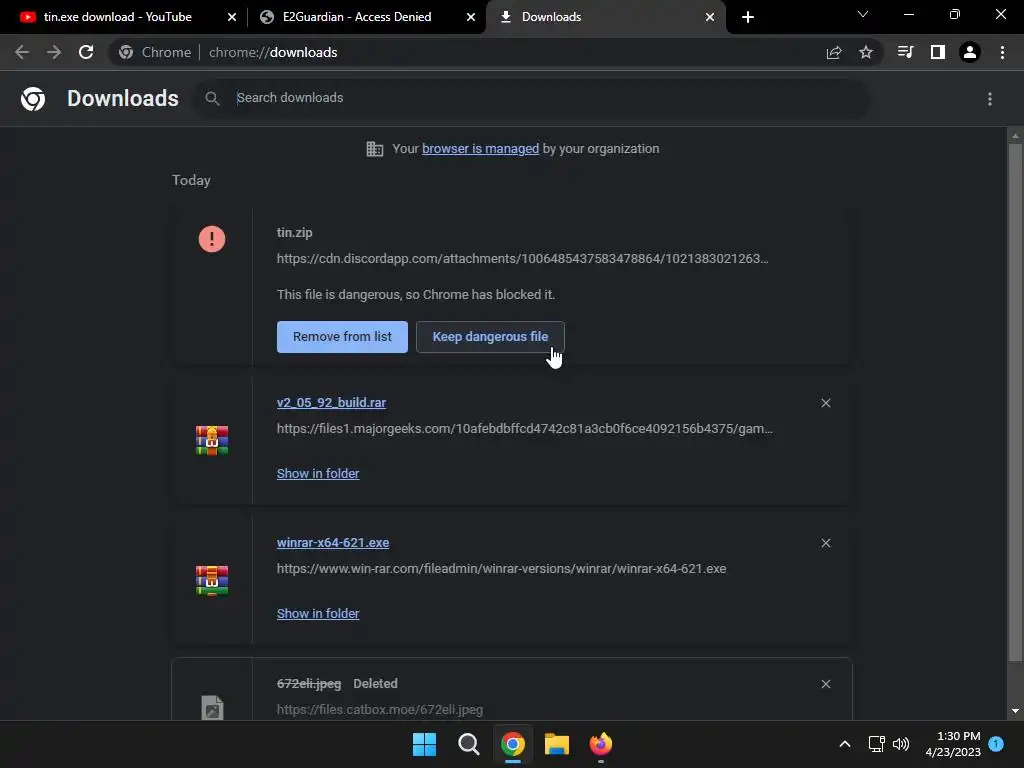Viewport: 1024px width, 768px height.
Task: Click the managed organization building icon
Action: [x=375, y=149]
